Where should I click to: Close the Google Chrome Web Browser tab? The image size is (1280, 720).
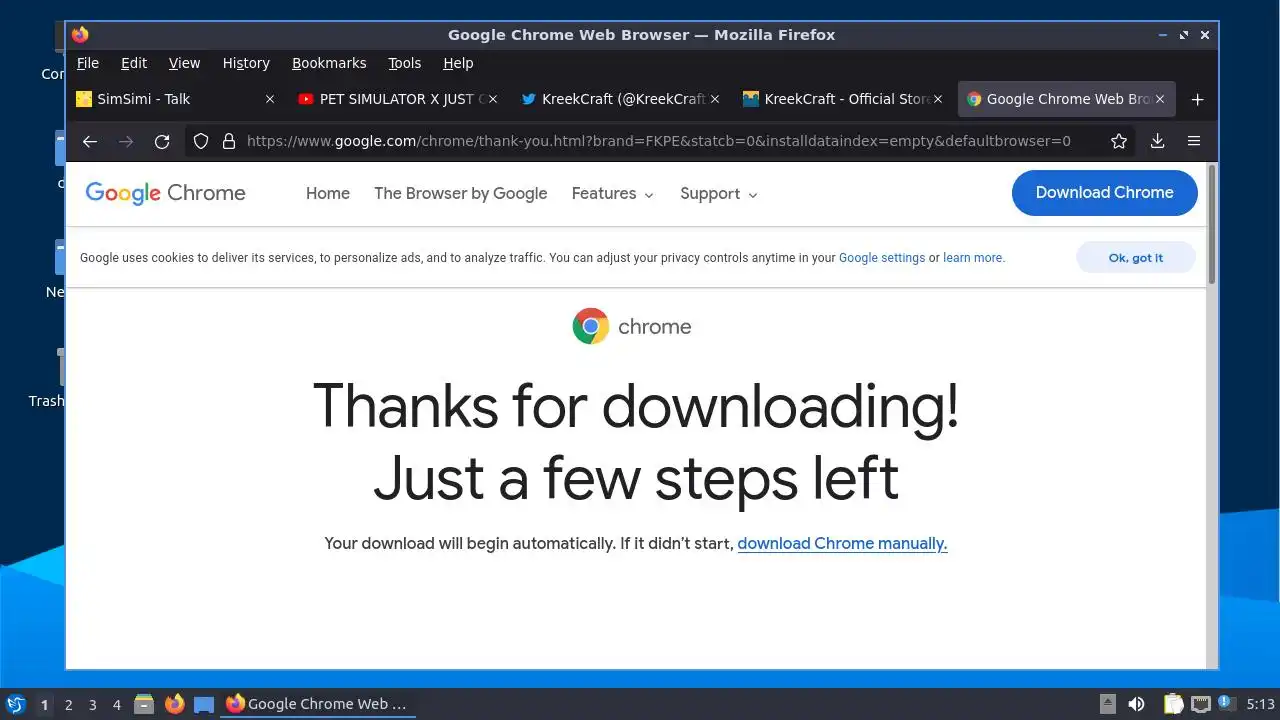1161,99
